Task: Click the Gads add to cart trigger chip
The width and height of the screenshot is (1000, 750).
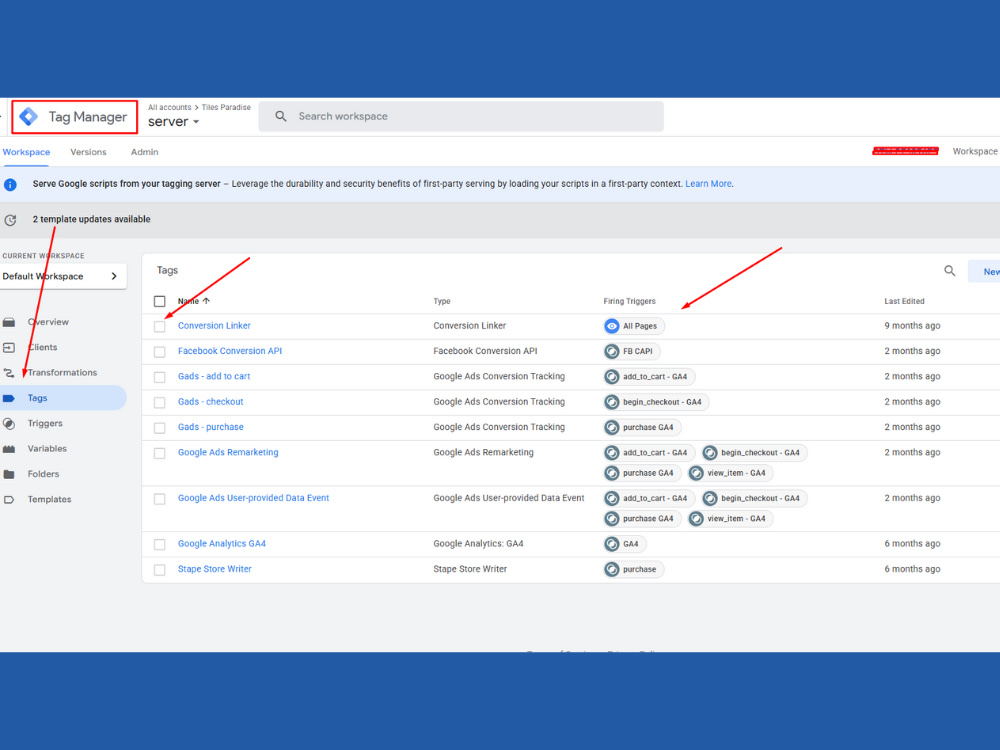Action: pos(649,377)
